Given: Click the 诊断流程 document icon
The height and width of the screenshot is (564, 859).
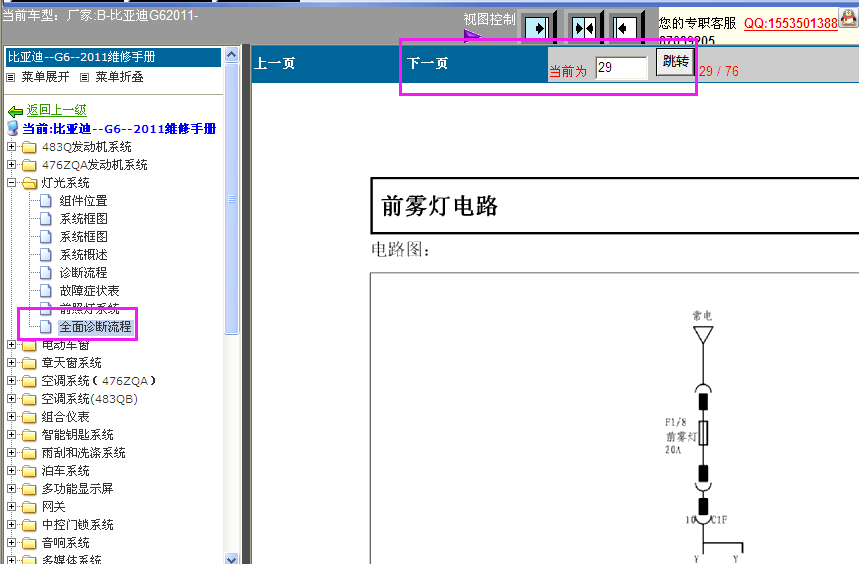Looking at the screenshot, I should click(x=46, y=273).
